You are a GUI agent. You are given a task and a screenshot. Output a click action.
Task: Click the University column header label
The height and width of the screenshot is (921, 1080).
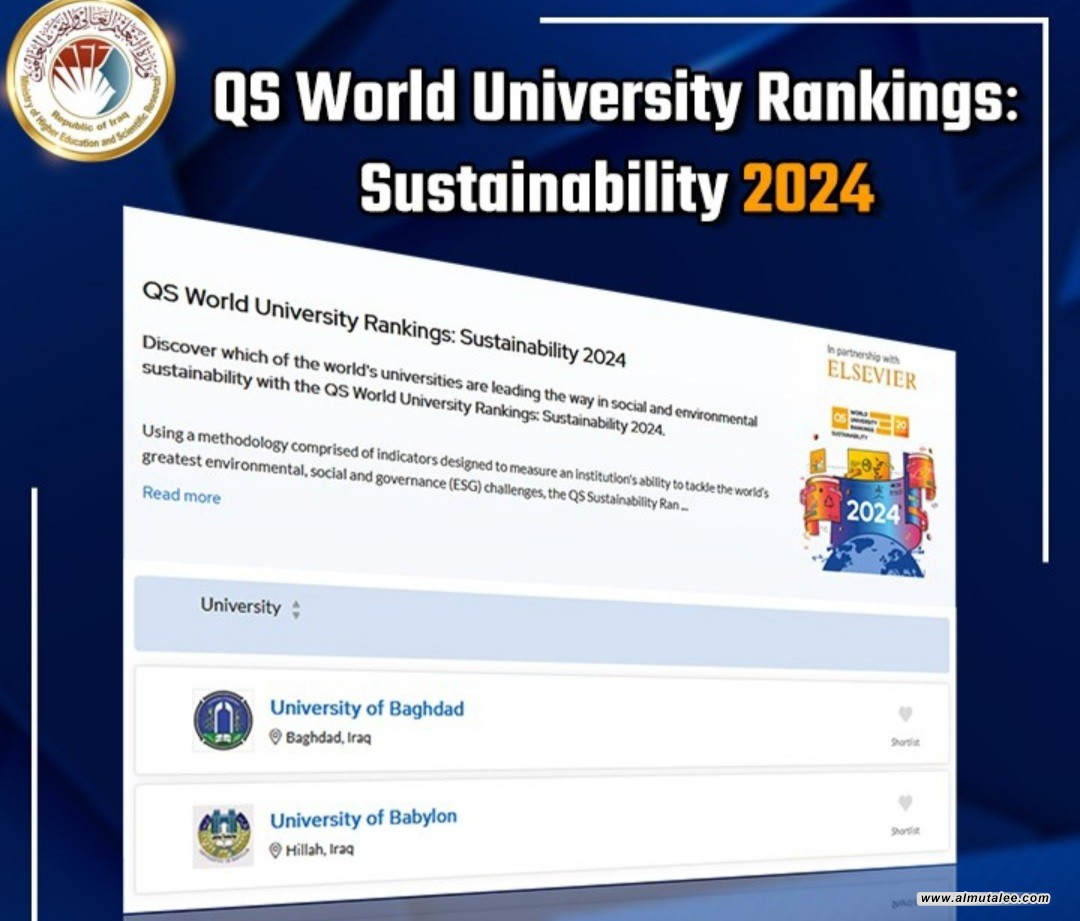point(240,606)
